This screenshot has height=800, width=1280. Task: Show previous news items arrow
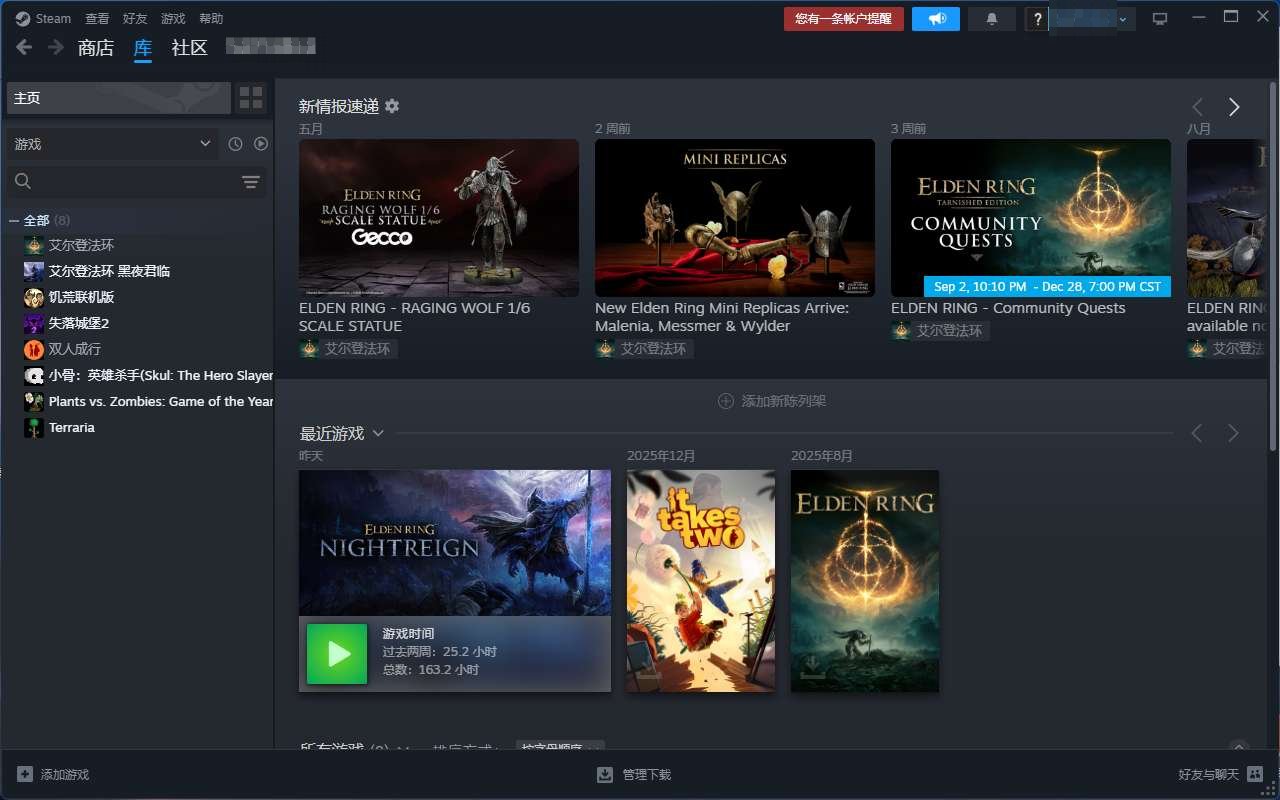click(x=1197, y=107)
